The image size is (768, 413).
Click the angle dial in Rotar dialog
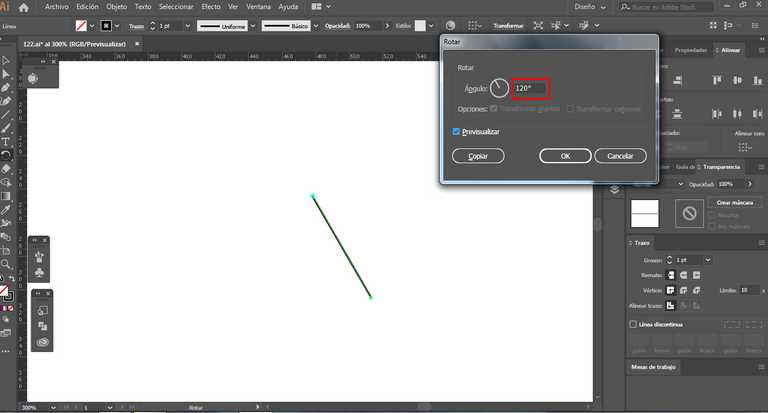pos(499,88)
